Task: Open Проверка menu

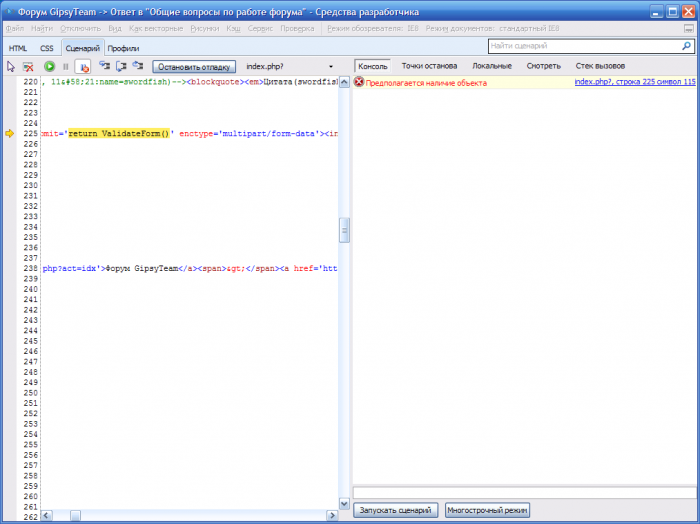Action: tap(297, 29)
